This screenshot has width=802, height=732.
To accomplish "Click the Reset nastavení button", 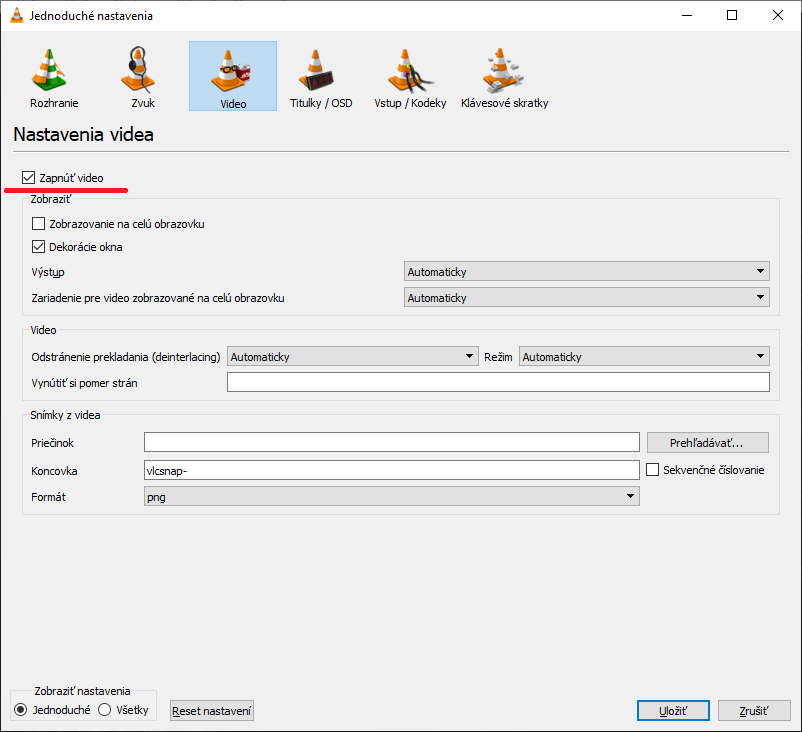I will 212,711.
